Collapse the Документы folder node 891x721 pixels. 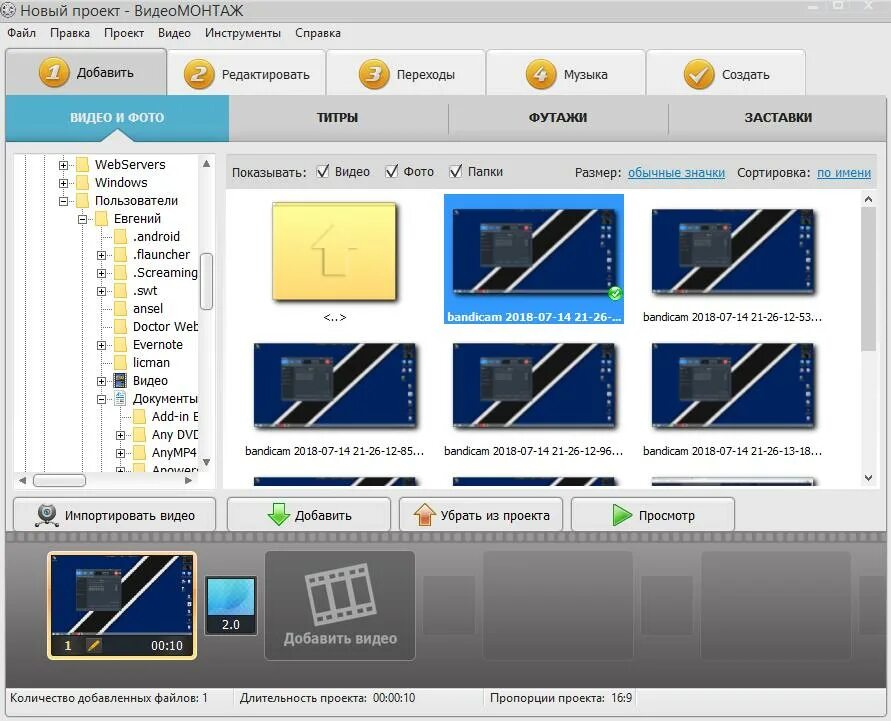tap(101, 399)
